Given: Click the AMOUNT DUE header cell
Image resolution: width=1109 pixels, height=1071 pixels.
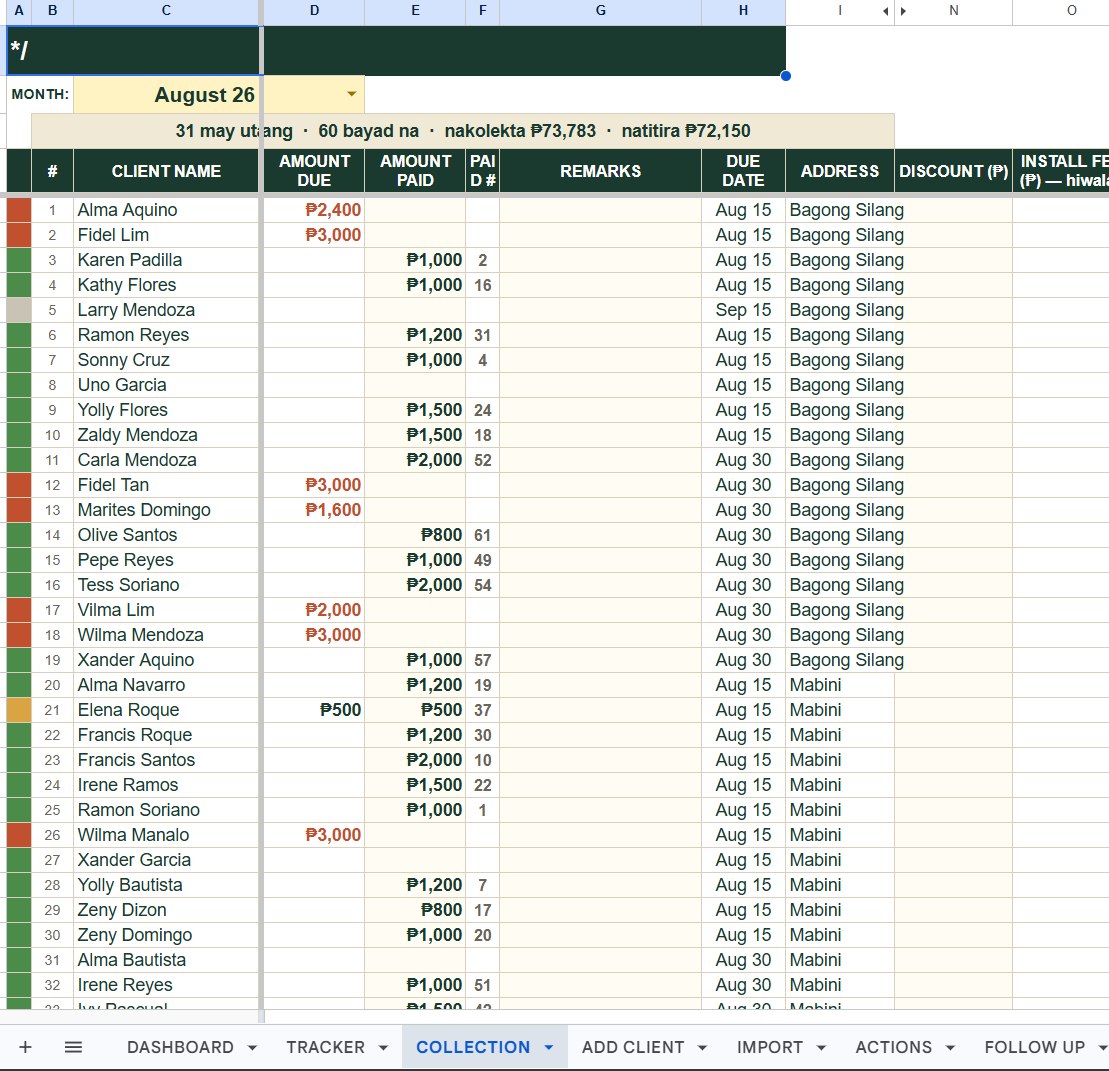Looking at the screenshot, I should tap(314, 170).
